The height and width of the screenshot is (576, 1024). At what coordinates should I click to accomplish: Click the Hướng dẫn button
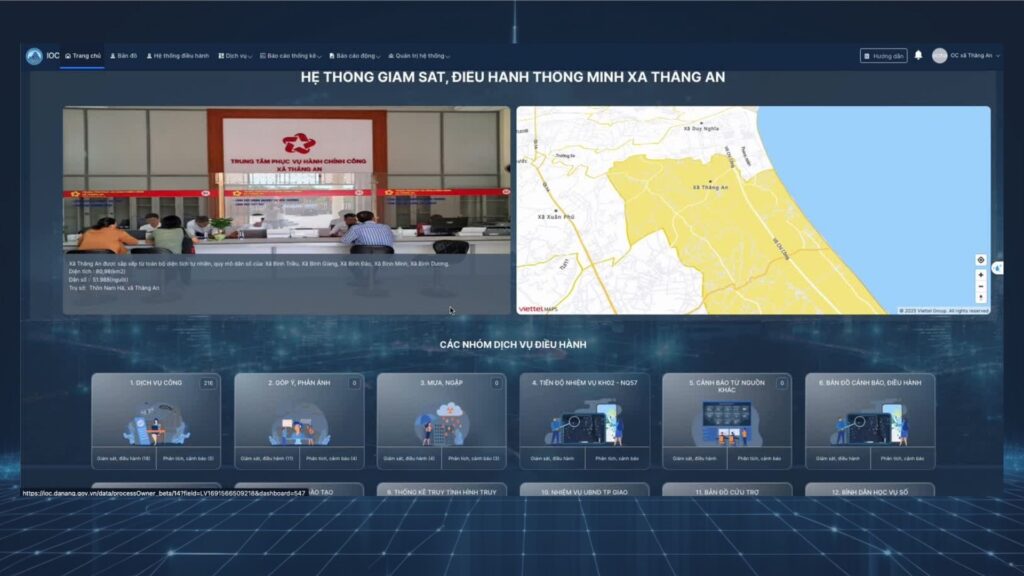click(x=884, y=56)
